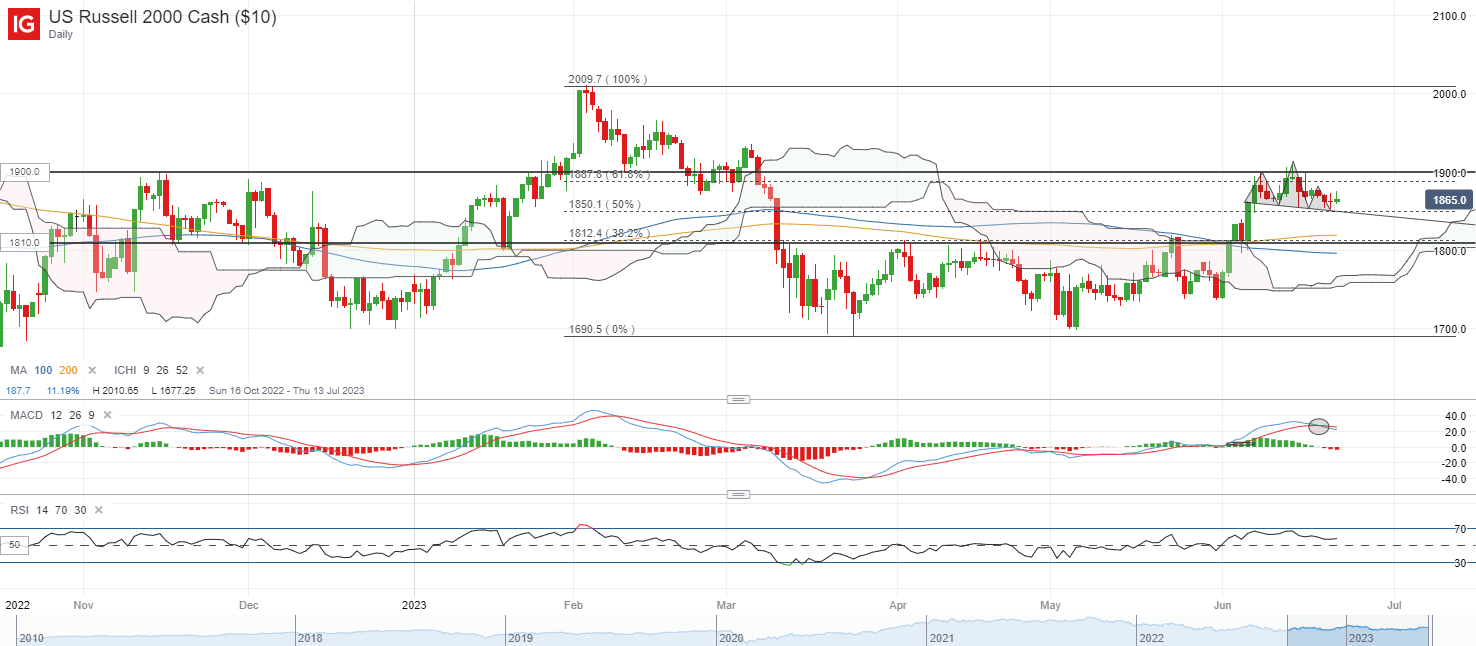Open the MACD indicator settings label
Image resolution: width=1476 pixels, height=646 pixels.
point(27,414)
